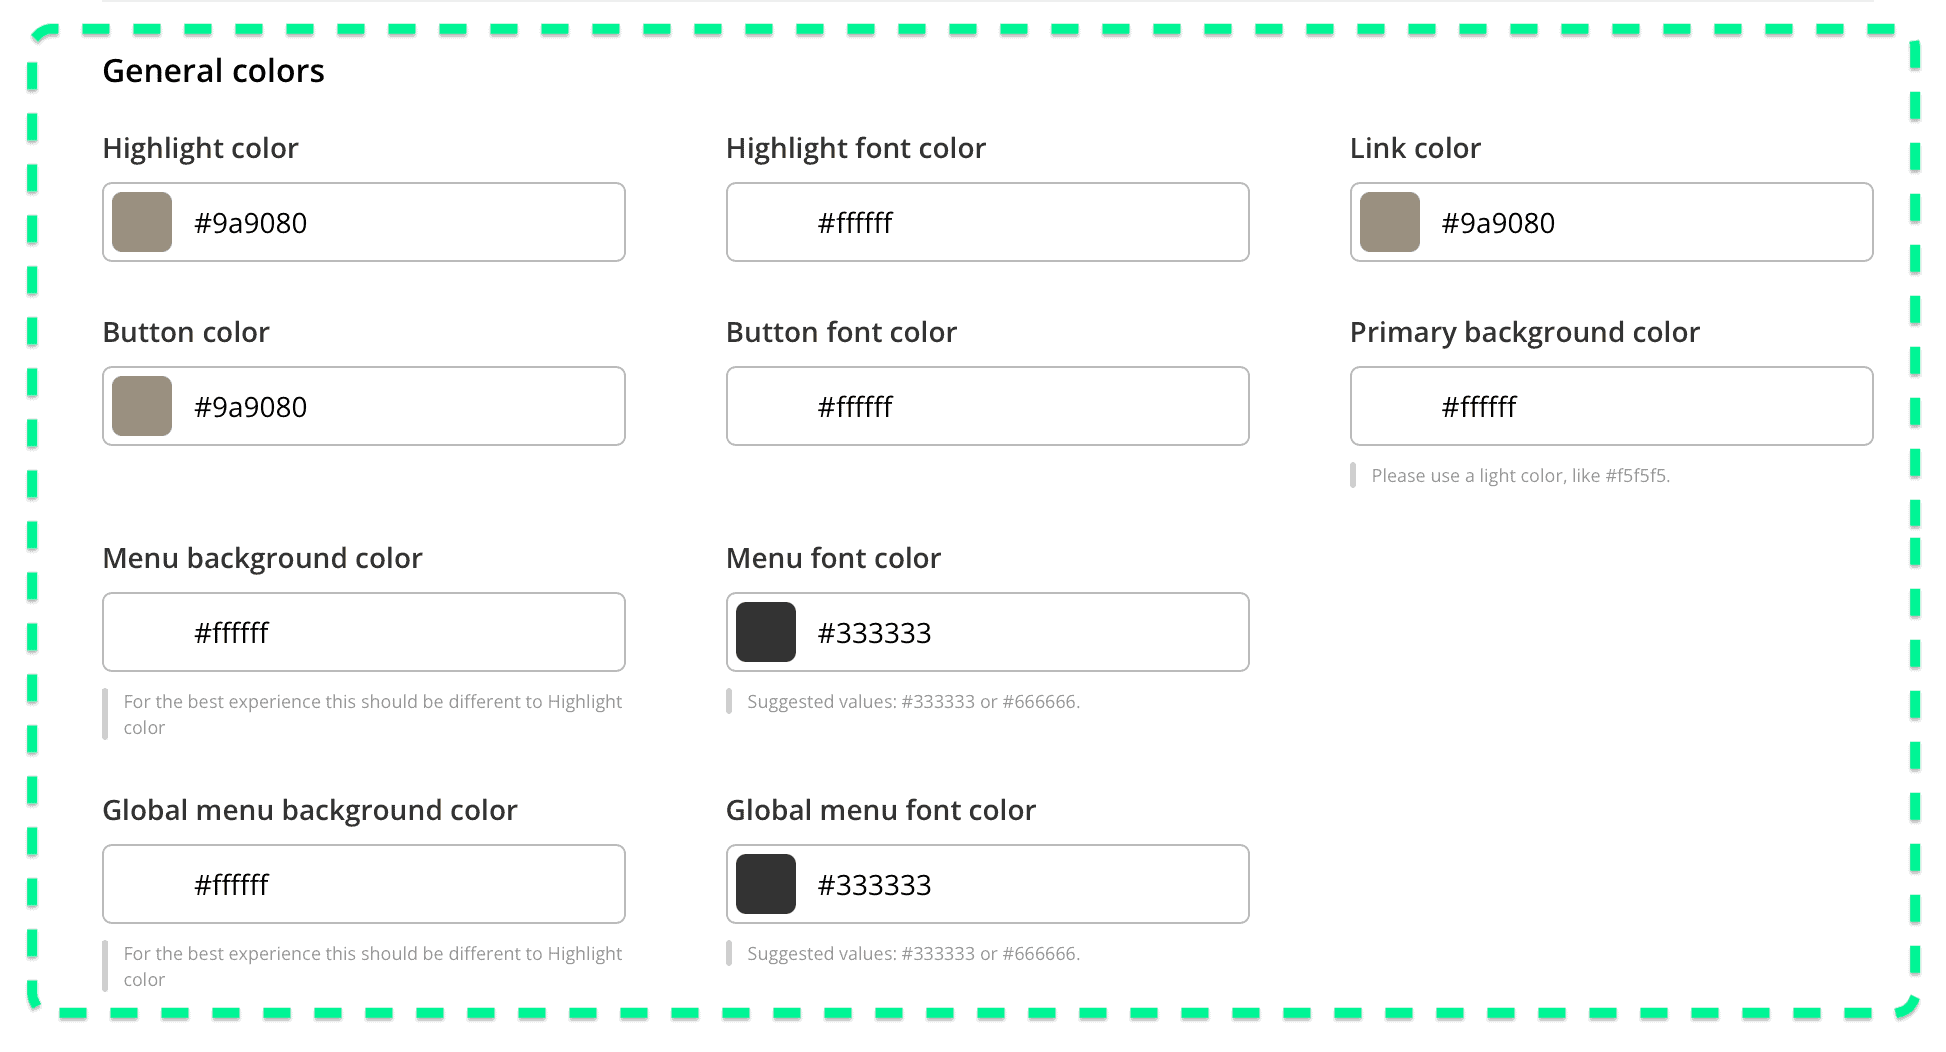1946x1052 pixels.
Task: Open the Highlight color swatch picker
Action: pos(141,222)
